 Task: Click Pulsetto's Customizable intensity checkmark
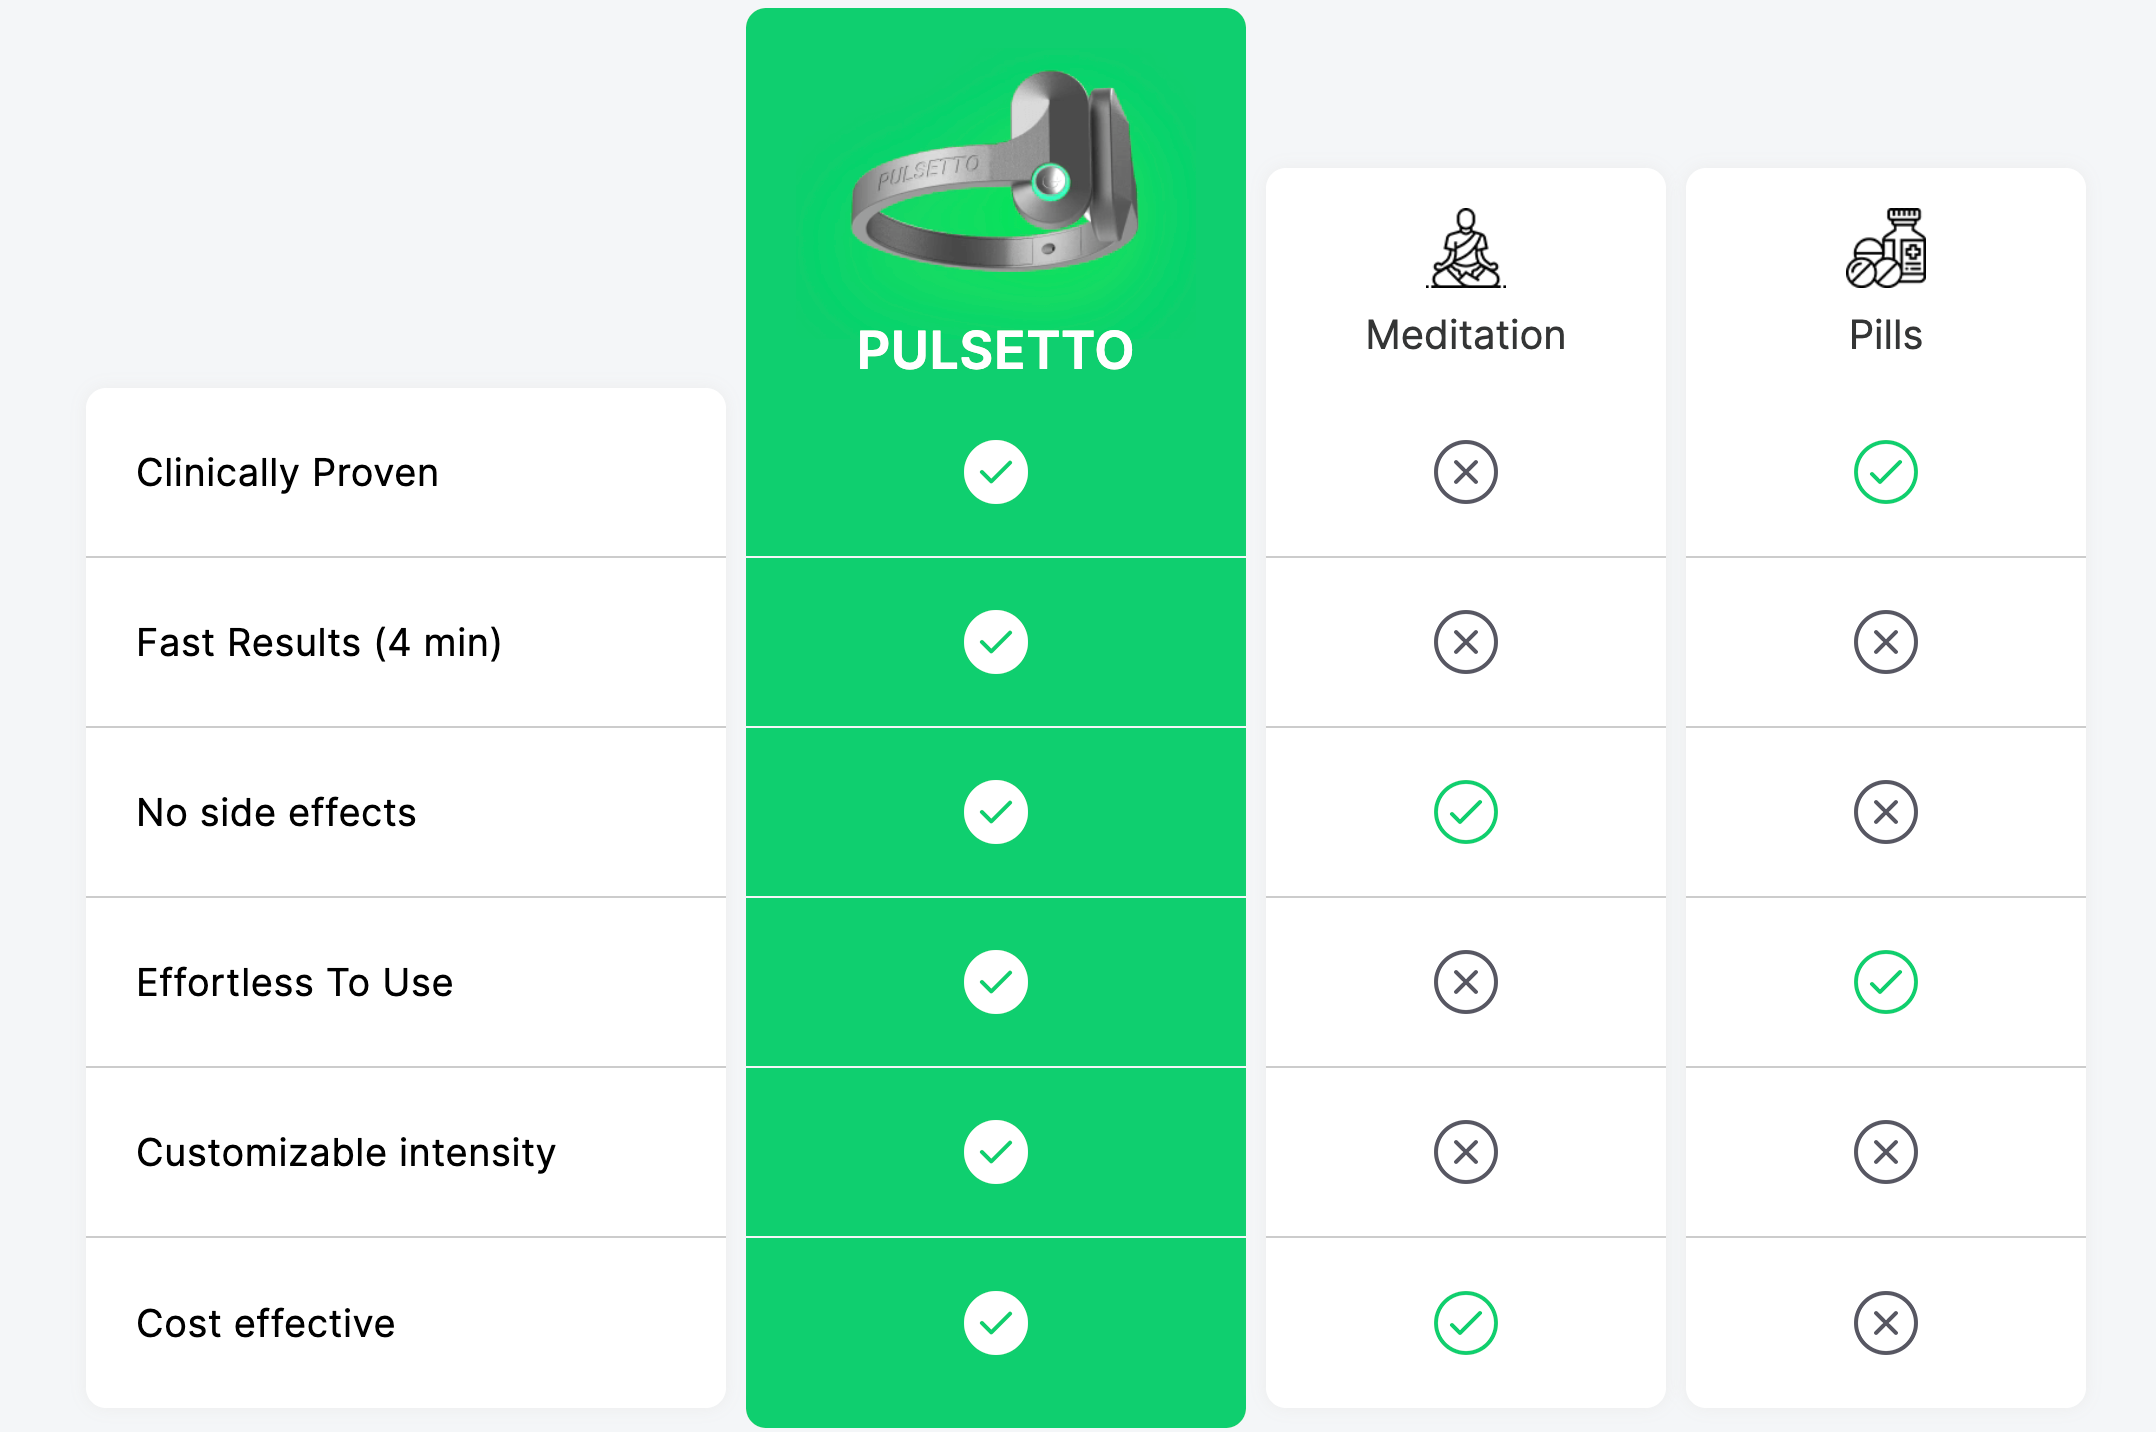(996, 1152)
